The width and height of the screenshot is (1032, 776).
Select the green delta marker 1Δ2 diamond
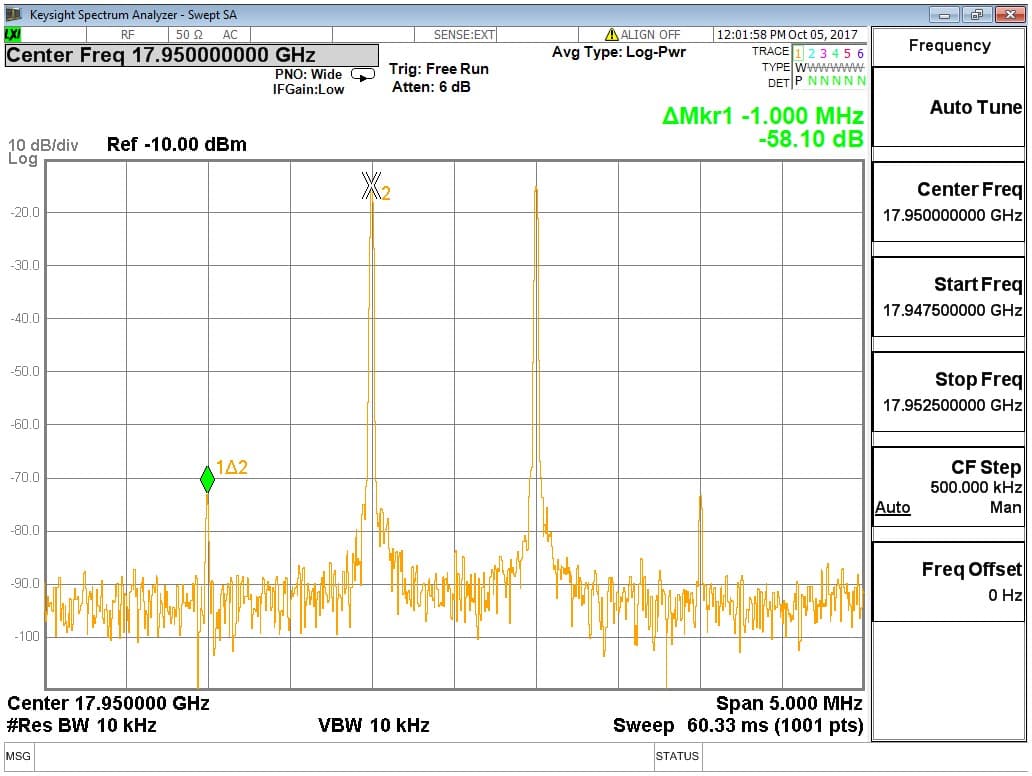(x=207, y=479)
